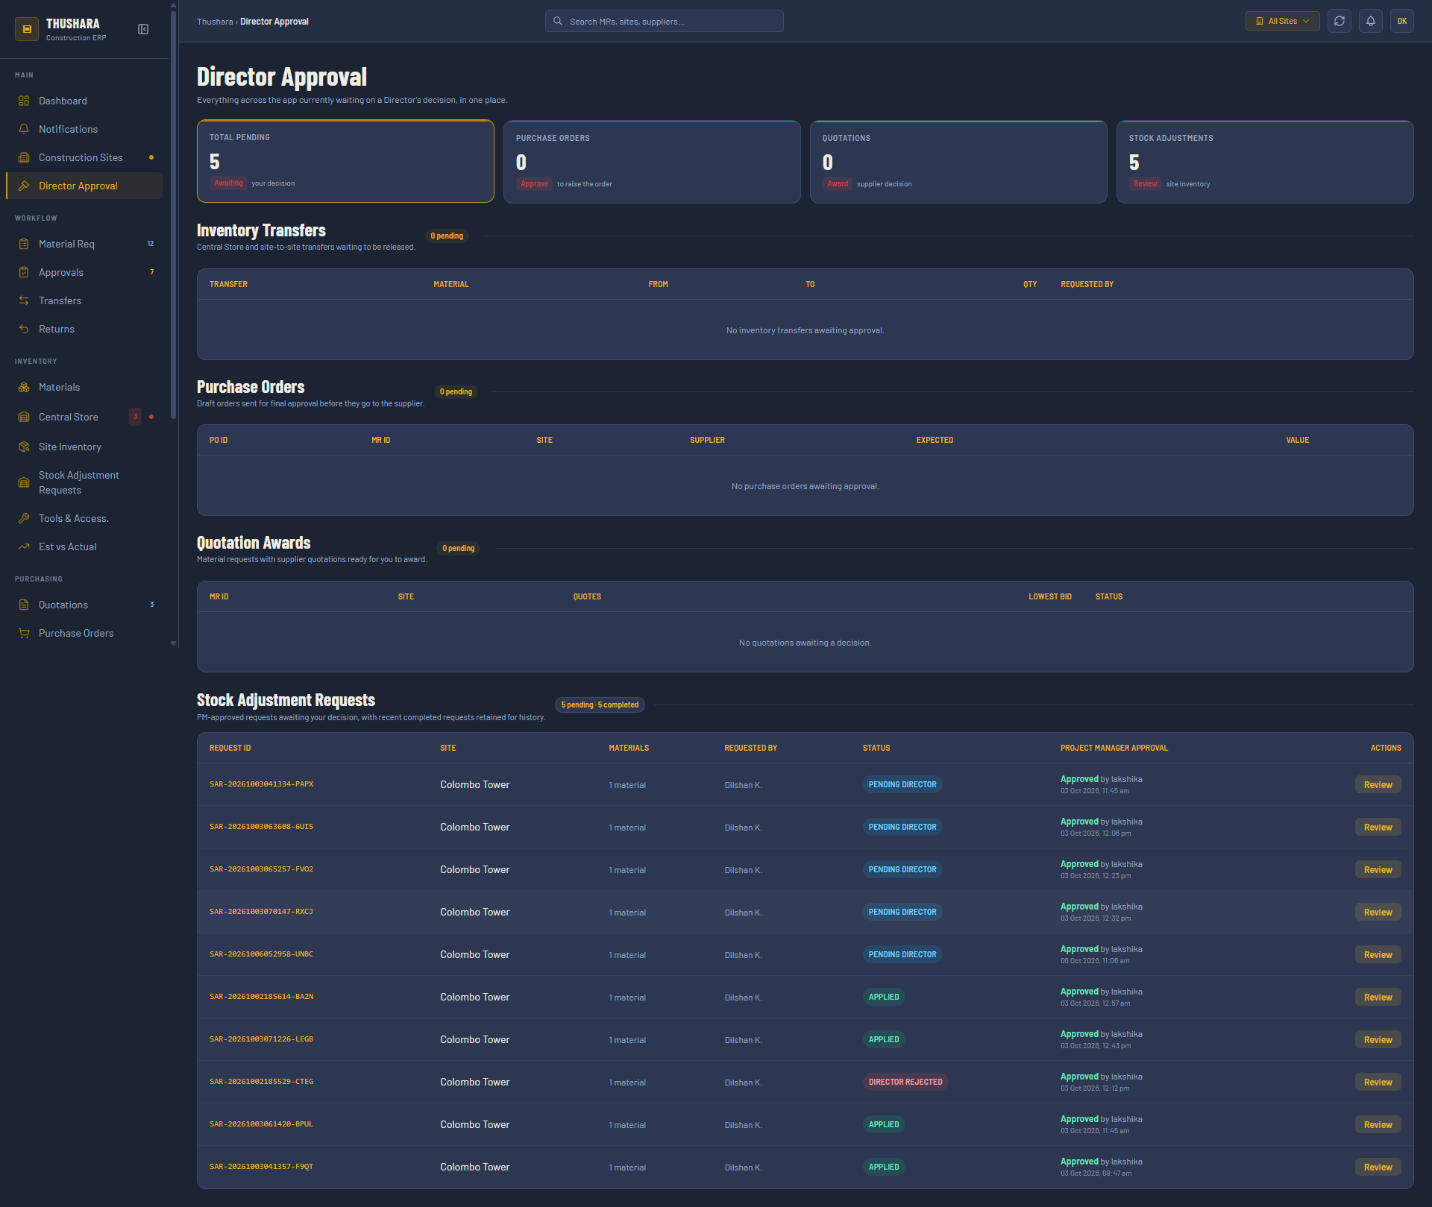Image resolution: width=1432 pixels, height=1207 pixels.
Task: Select the Quotations summary card
Action: tap(959, 162)
